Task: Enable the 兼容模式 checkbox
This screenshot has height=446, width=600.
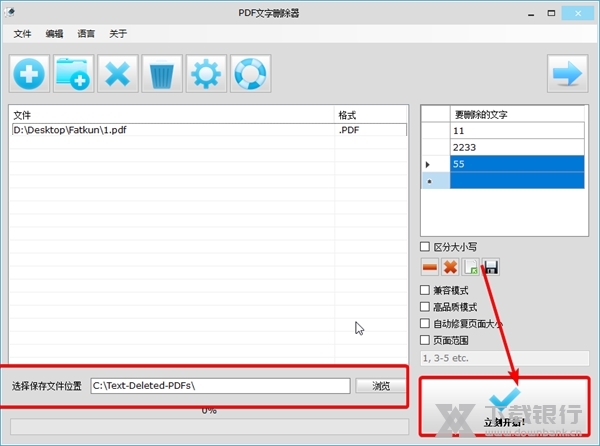Action: click(x=425, y=290)
